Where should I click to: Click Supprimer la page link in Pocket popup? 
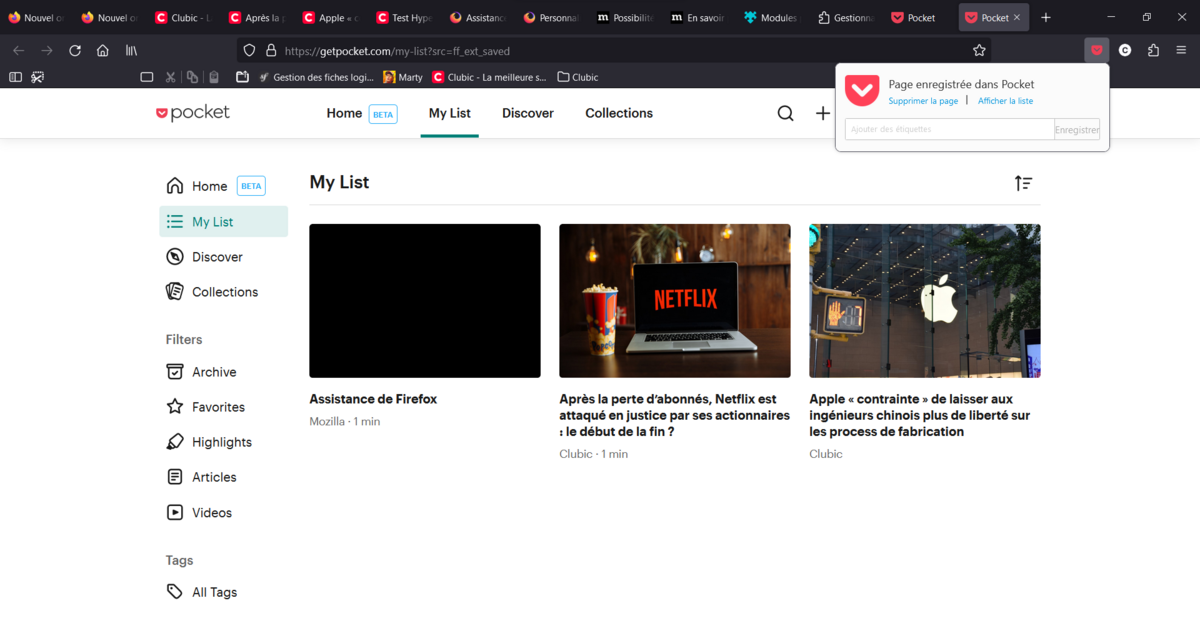[x=923, y=101]
